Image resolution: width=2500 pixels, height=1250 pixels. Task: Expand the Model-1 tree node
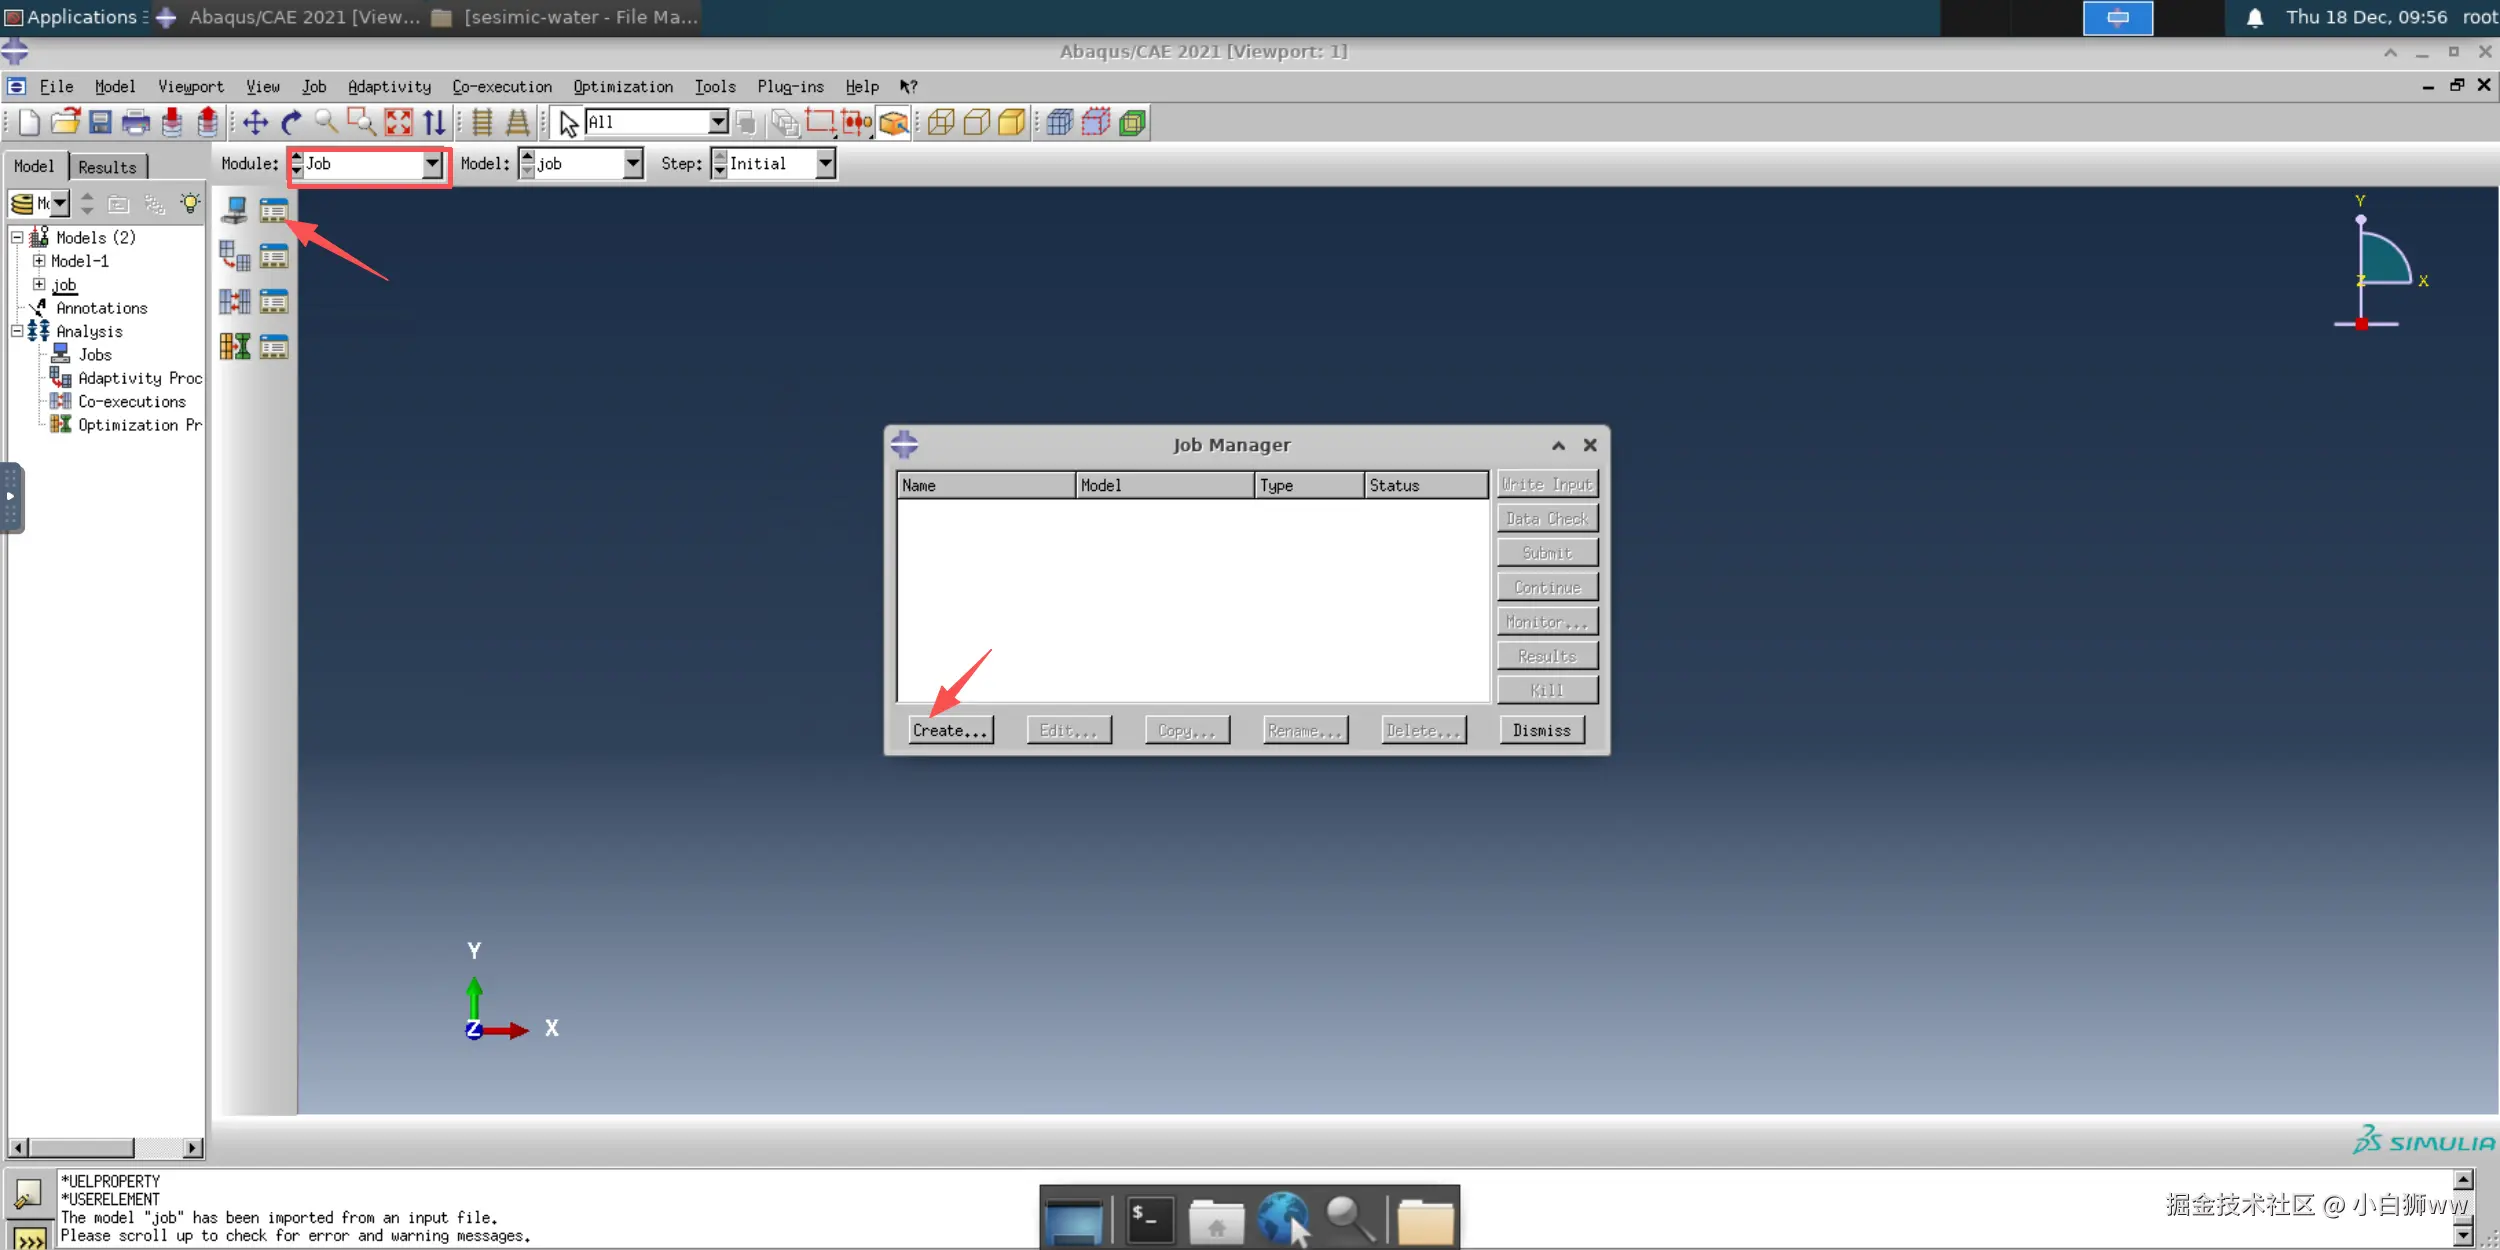39,261
